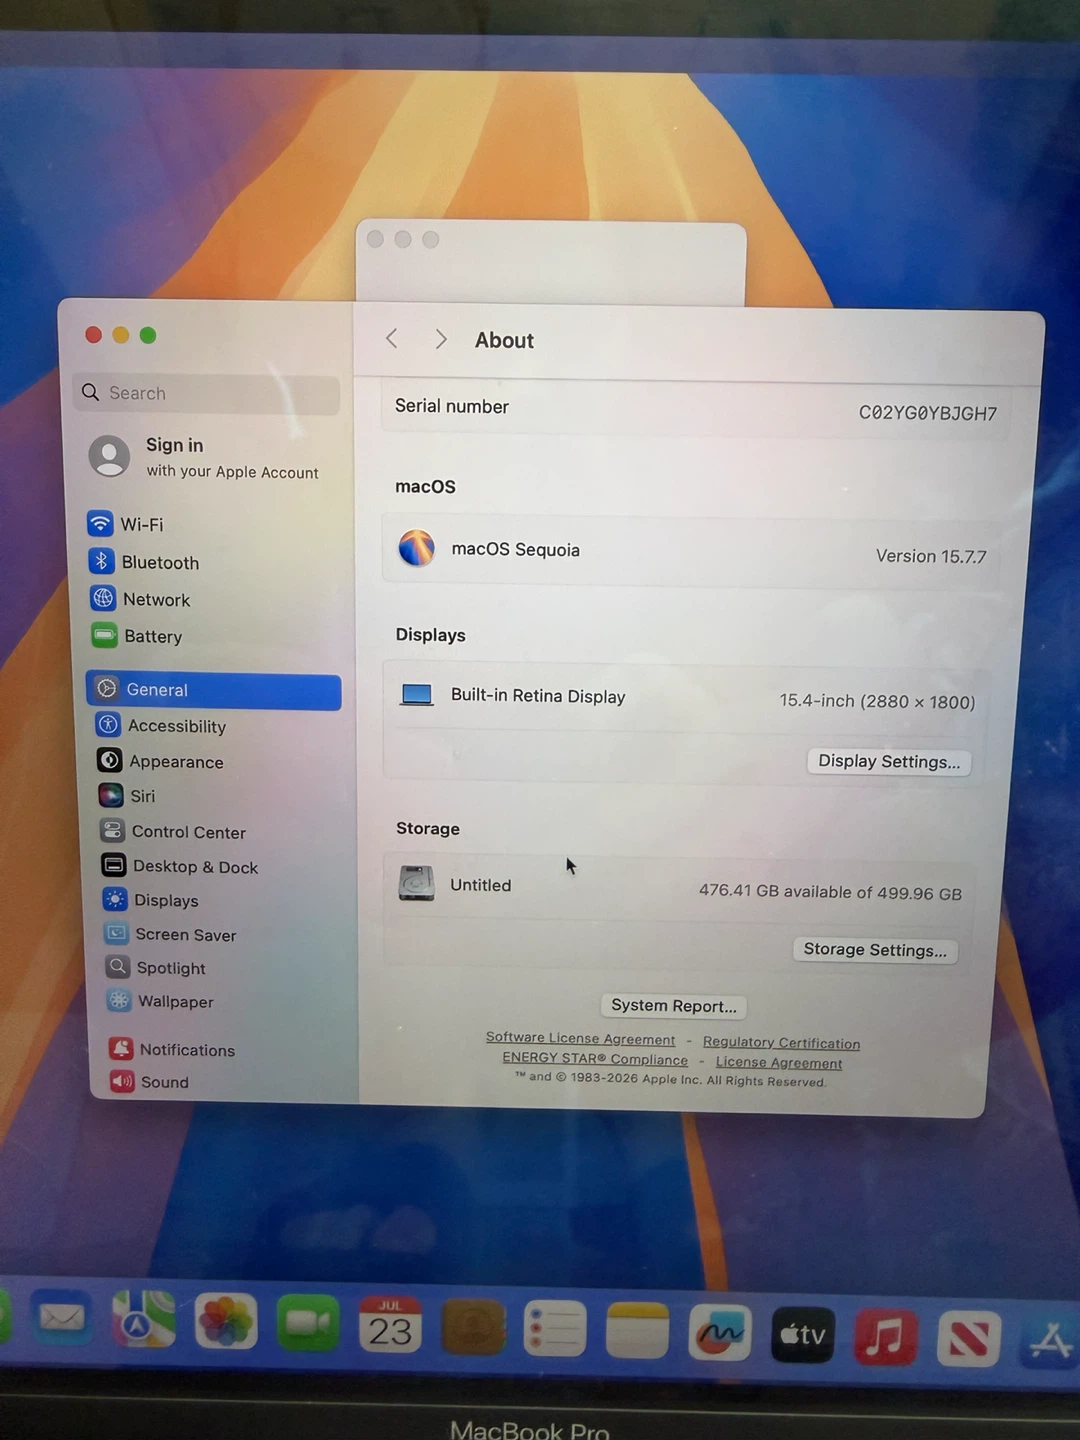
Task: Open Reminders from the Dock
Action: (x=555, y=1328)
